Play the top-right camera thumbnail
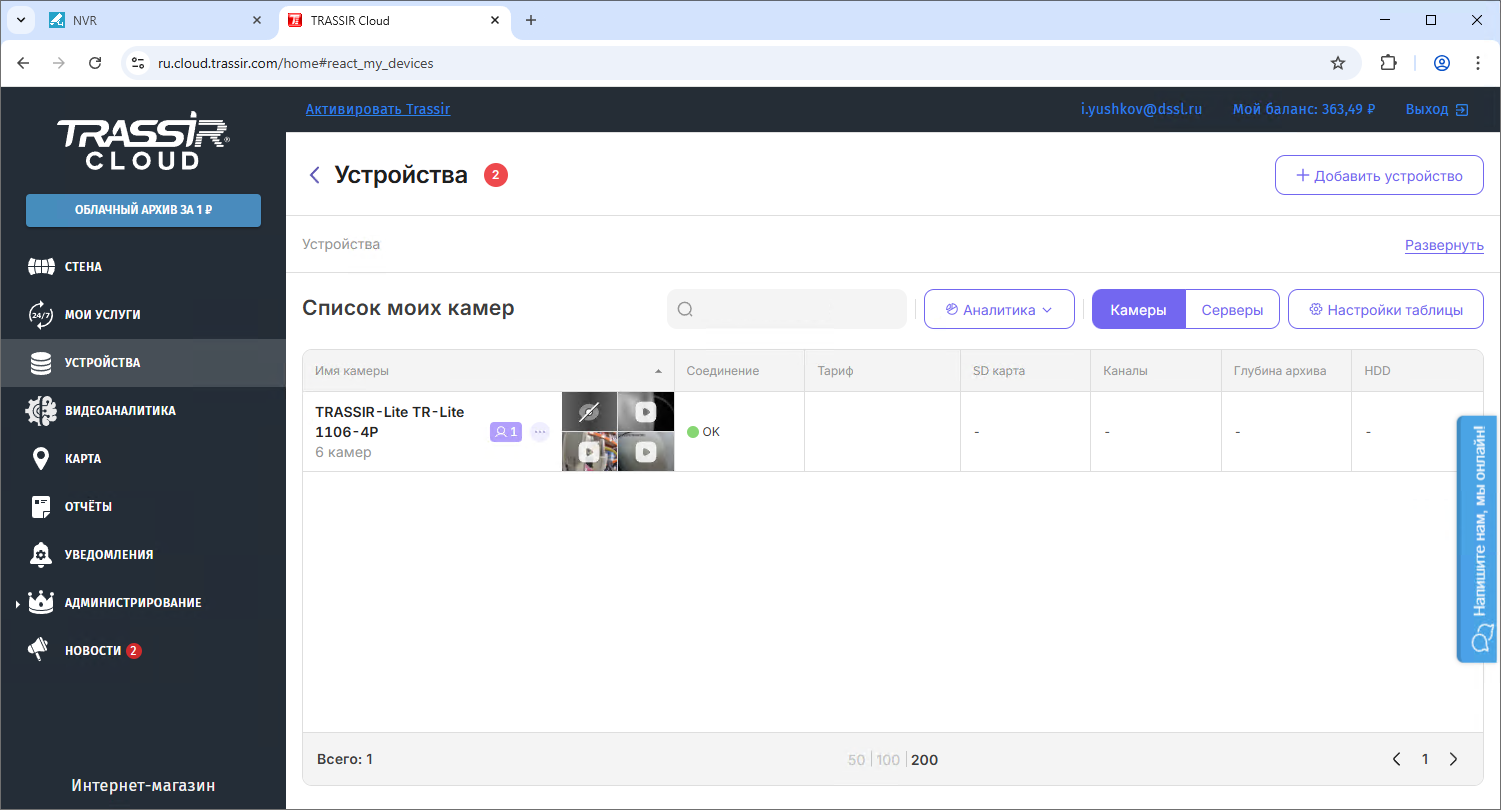This screenshot has width=1501, height=810. pyautogui.click(x=646, y=411)
